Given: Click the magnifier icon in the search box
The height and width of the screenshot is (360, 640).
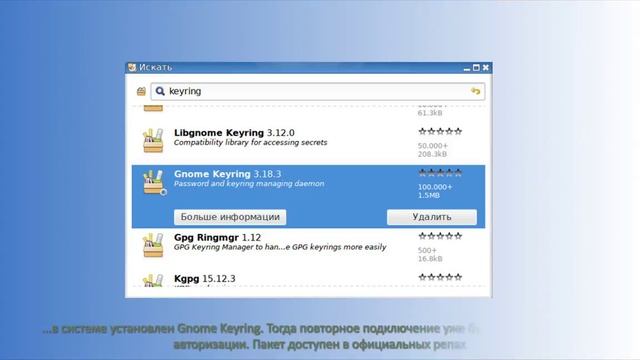Looking at the screenshot, I should [160, 91].
